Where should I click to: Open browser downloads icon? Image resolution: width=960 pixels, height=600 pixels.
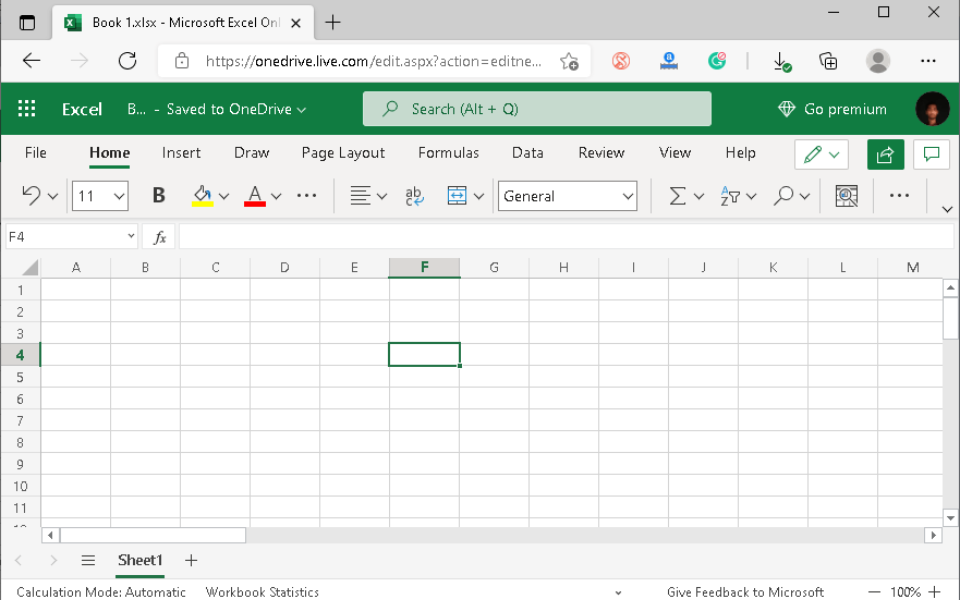pos(781,61)
